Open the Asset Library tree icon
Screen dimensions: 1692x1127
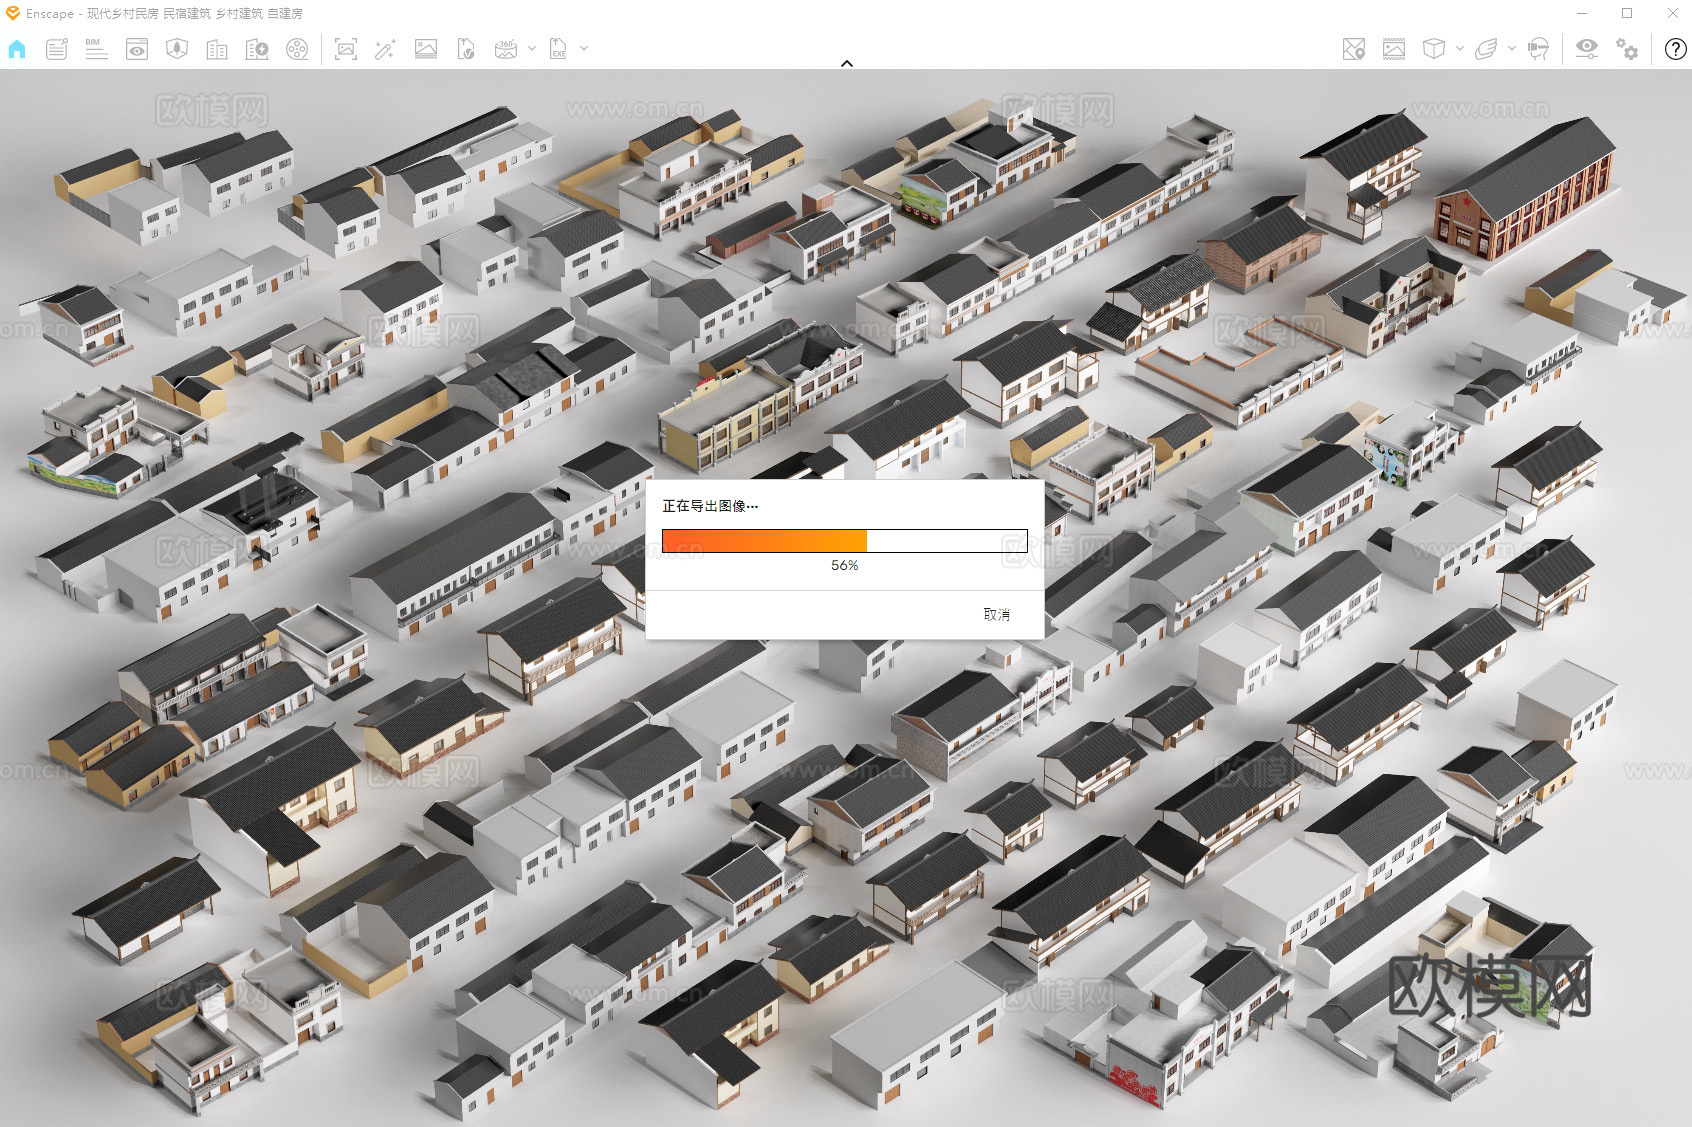(177, 49)
